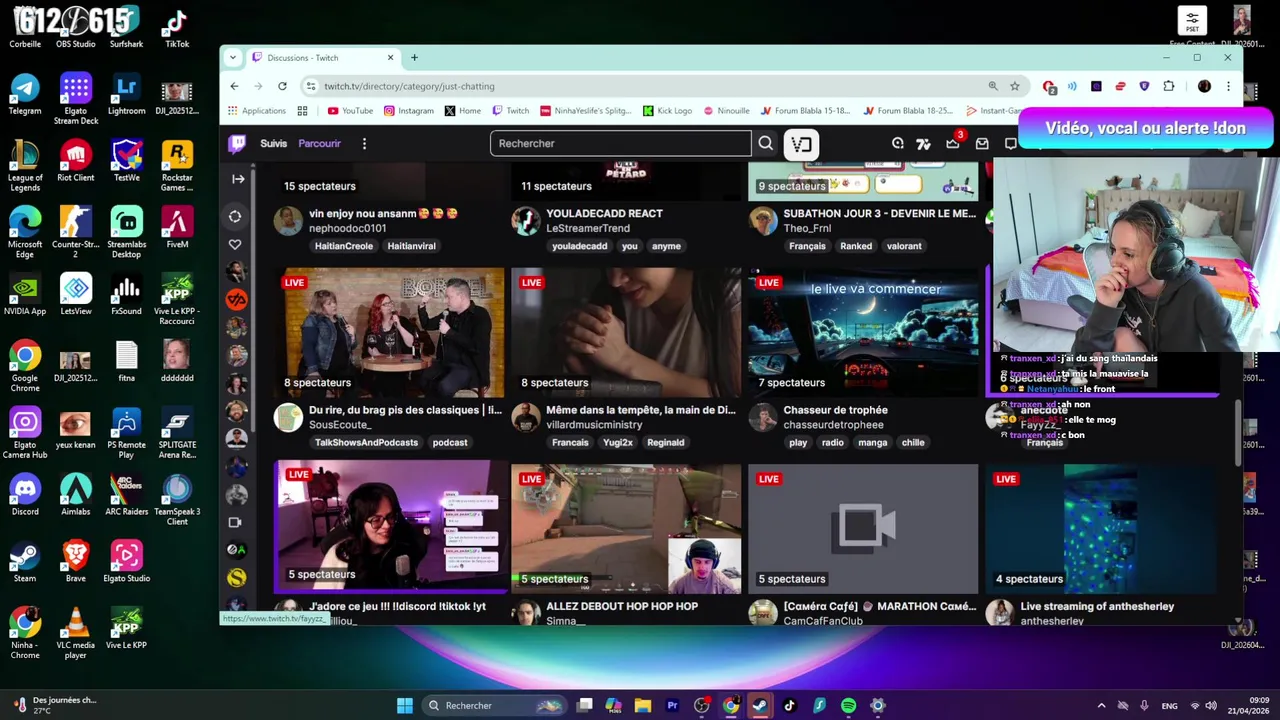Expand the Twitch left sidebar arrow

pos(238,179)
